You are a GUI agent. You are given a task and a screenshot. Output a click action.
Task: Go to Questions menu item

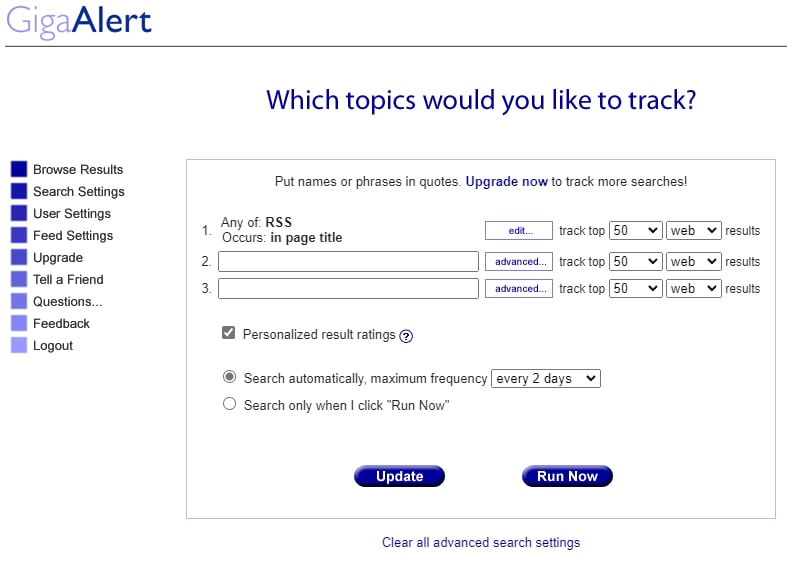pos(67,301)
